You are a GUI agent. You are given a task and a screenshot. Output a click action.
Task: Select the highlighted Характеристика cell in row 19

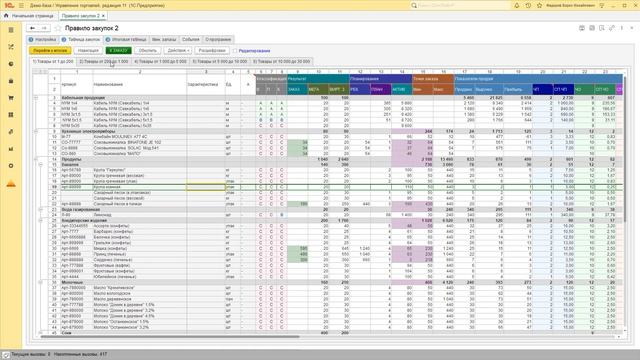click(206, 187)
